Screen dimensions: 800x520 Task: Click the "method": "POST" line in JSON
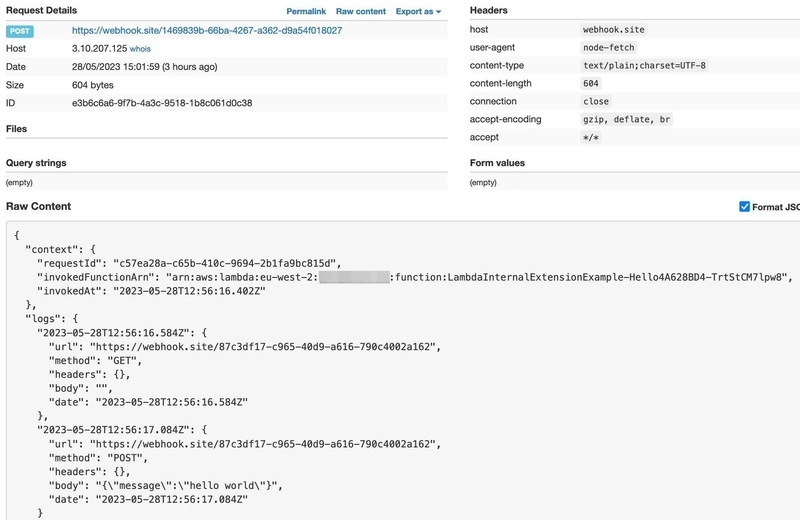[98, 458]
